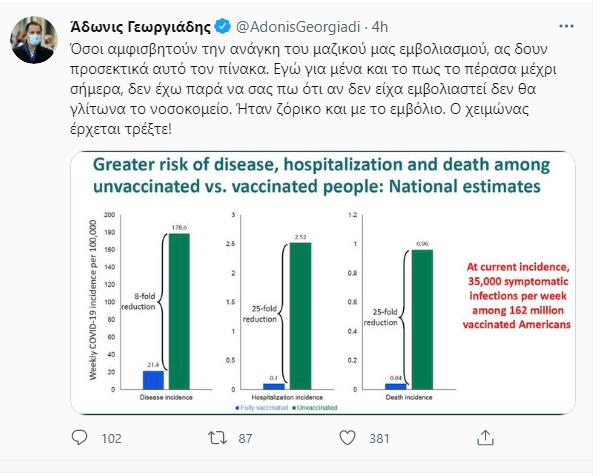Open the three-dot more options menu
611x476 pixels.
click(566, 26)
